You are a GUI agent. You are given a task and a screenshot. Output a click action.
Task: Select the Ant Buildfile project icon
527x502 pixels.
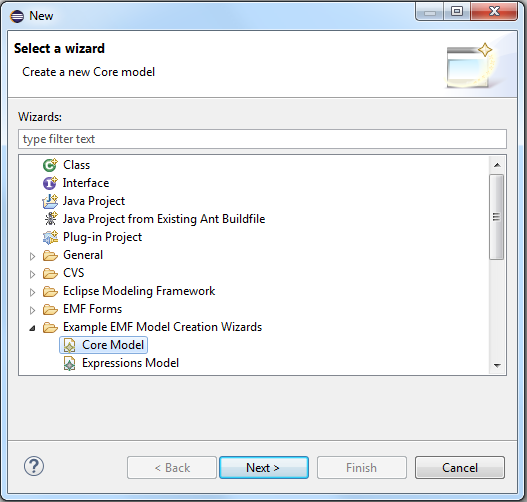[51, 219]
